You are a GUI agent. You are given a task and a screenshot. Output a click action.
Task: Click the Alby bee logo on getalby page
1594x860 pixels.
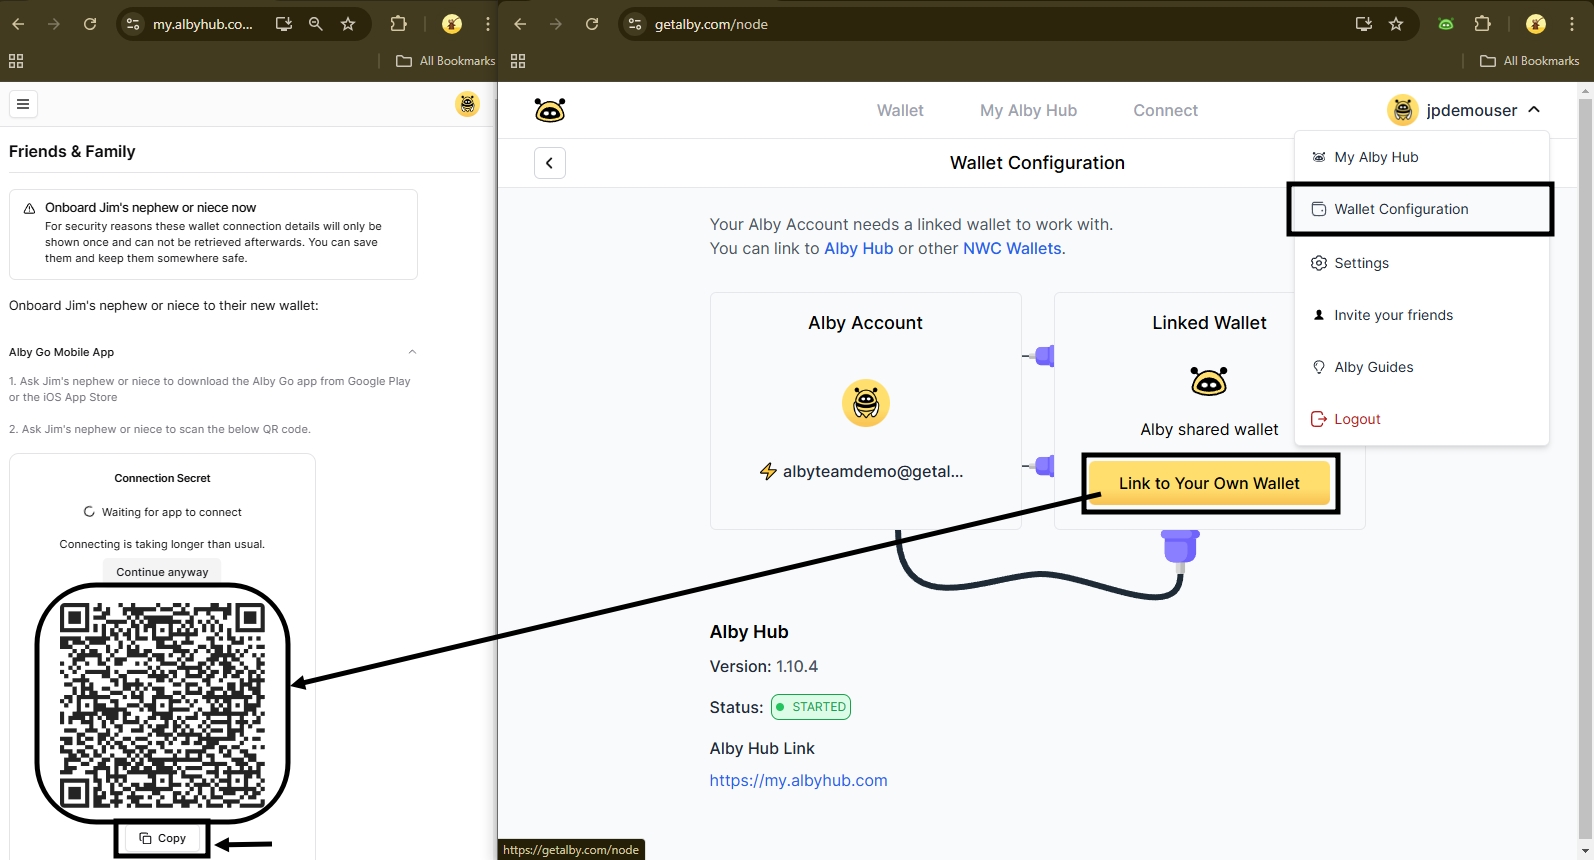(549, 110)
